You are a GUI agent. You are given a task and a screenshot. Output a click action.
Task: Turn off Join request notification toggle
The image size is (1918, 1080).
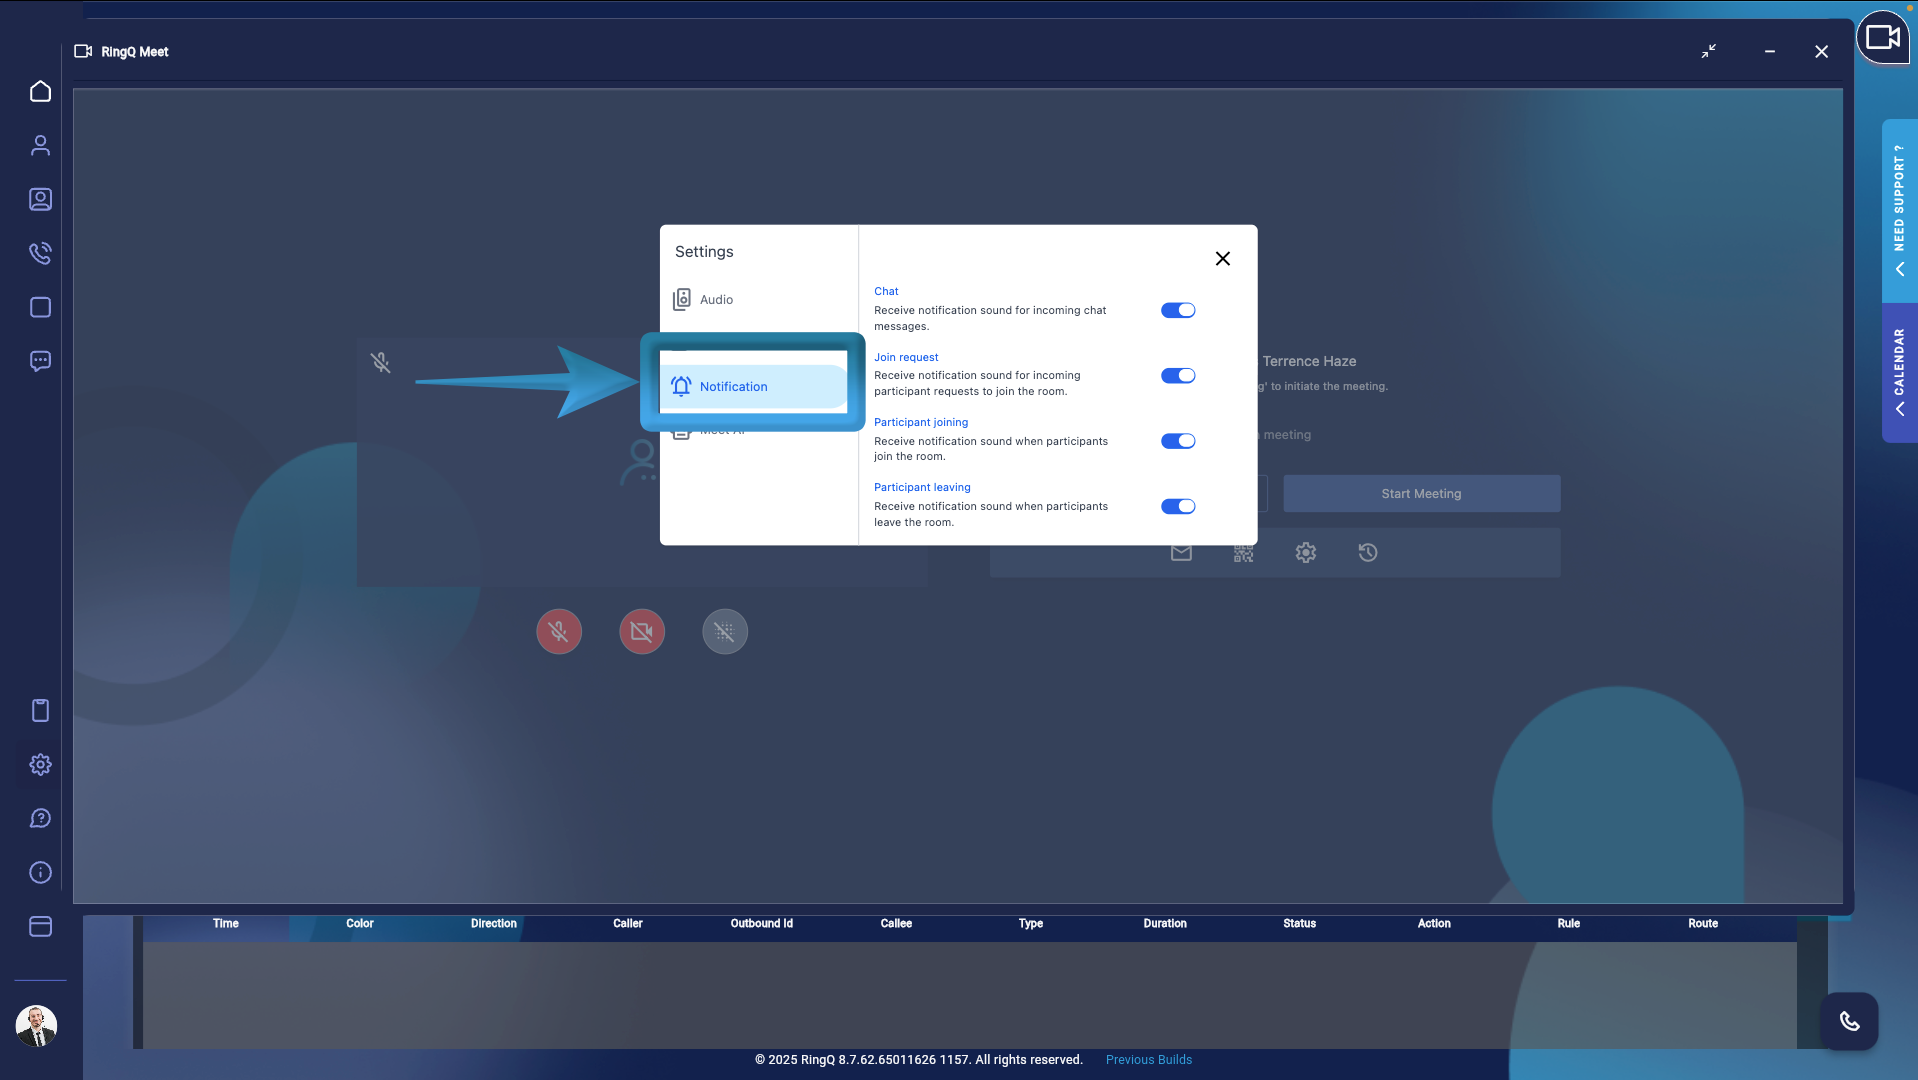pyautogui.click(x=1177, y=376)
